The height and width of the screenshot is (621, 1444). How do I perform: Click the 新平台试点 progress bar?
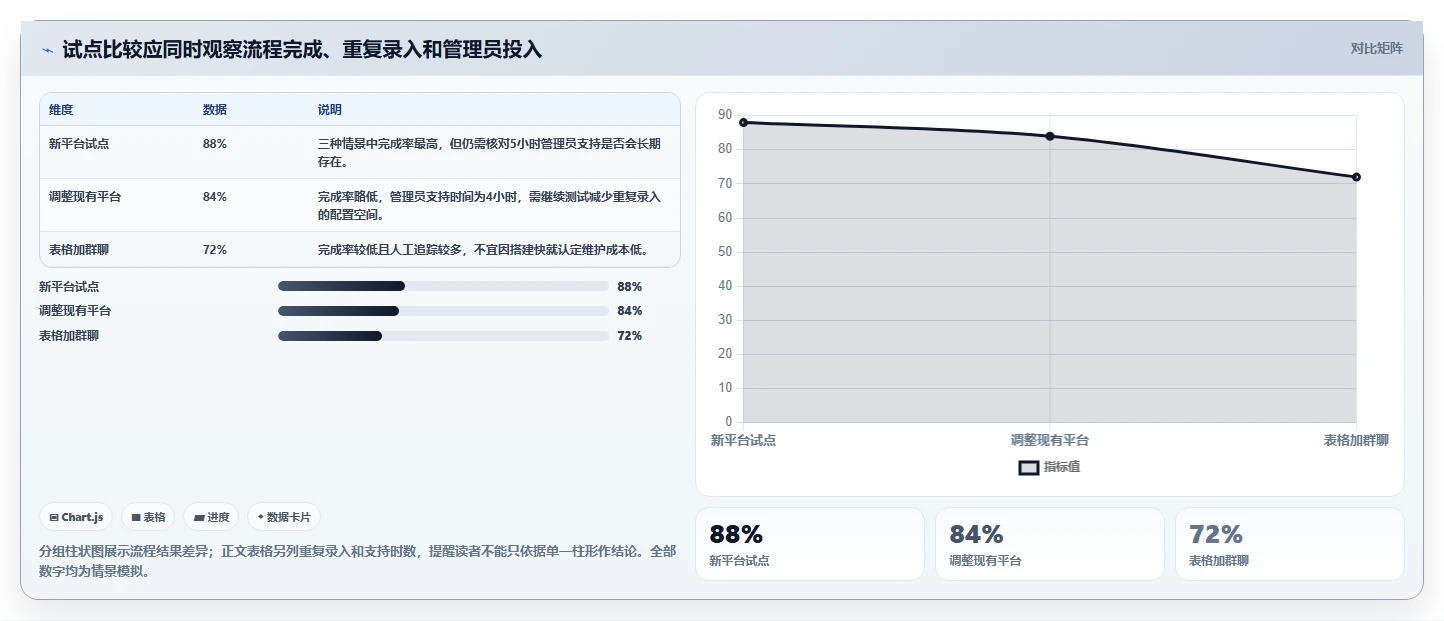click(x=443, y=286)
